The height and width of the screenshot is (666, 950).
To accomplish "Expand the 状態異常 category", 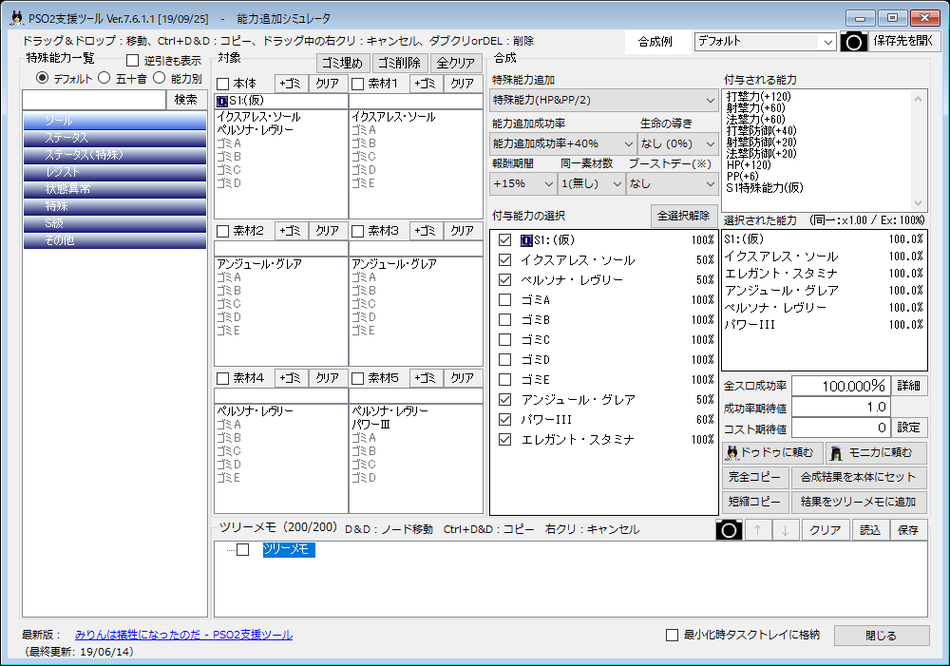I will tap(115, 189).
